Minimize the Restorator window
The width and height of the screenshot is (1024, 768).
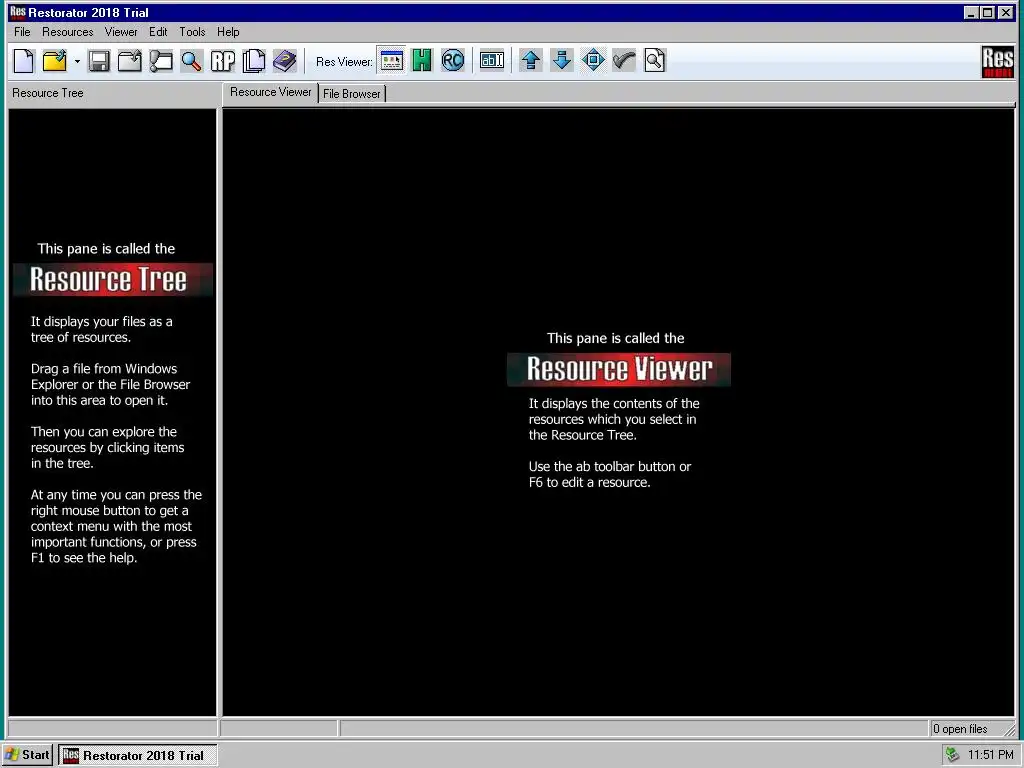(x=972, y=12)
